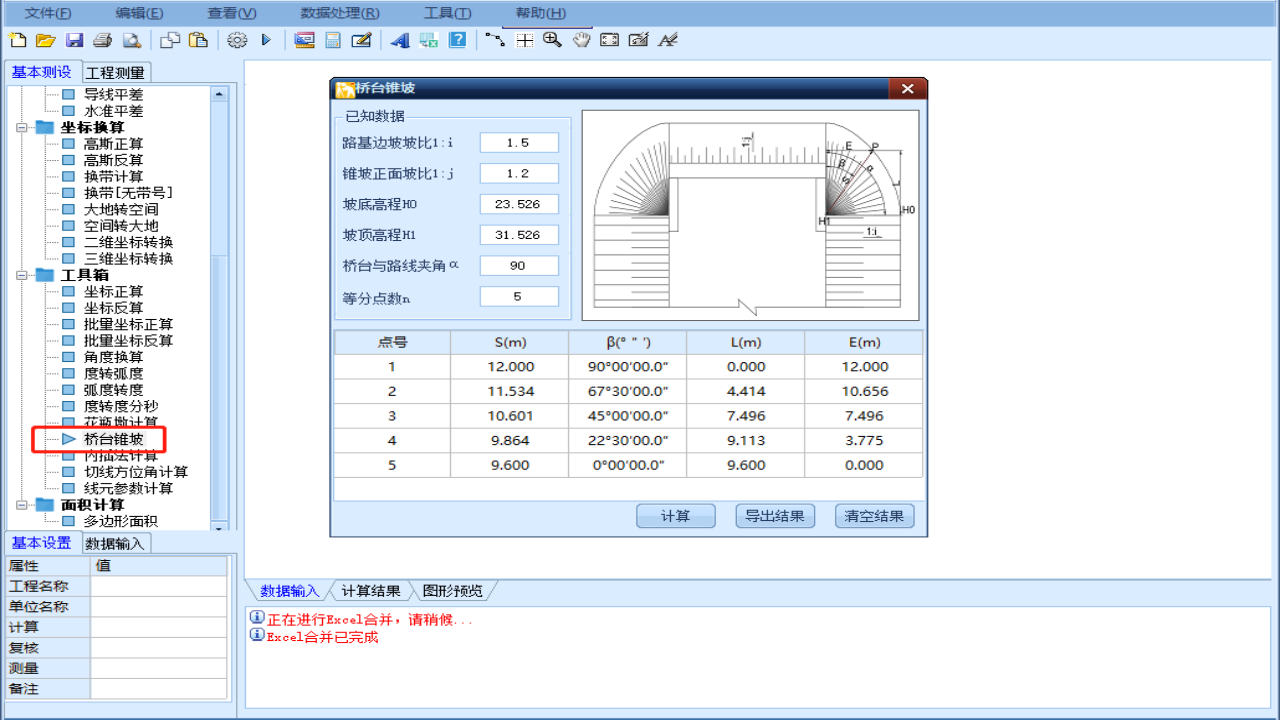1280x720 pixels.
Task: Click the AutoCAD export icon
Action: pyautogui.click(x=401, y=40)
